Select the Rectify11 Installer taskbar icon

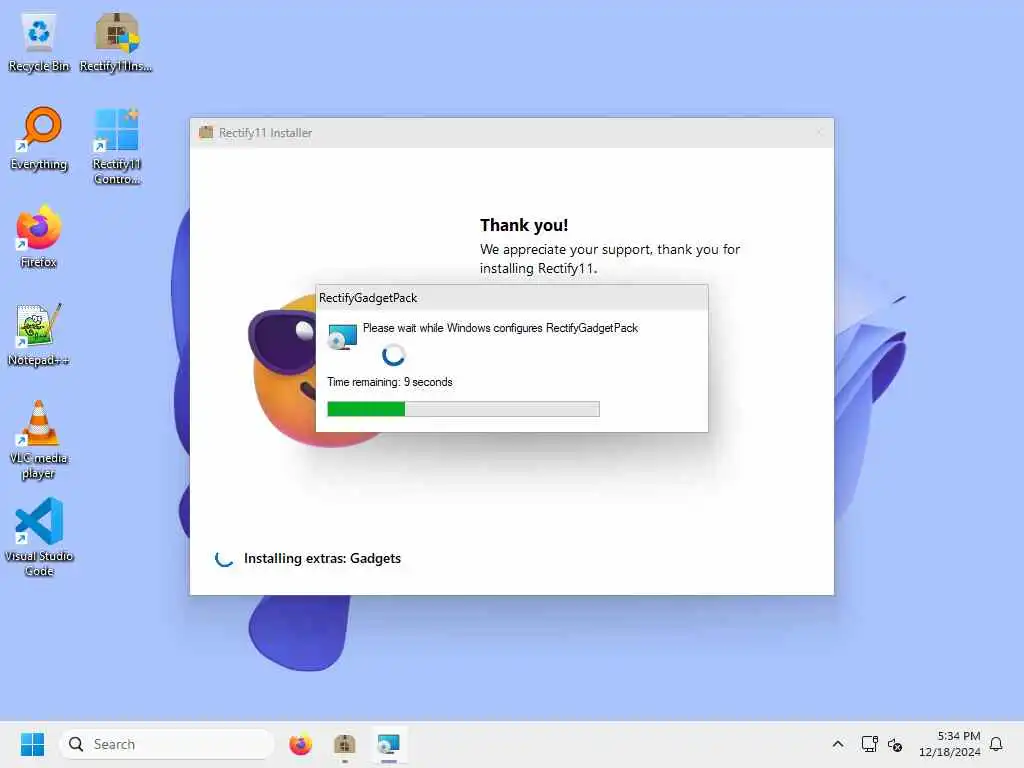tap(344, 744)
